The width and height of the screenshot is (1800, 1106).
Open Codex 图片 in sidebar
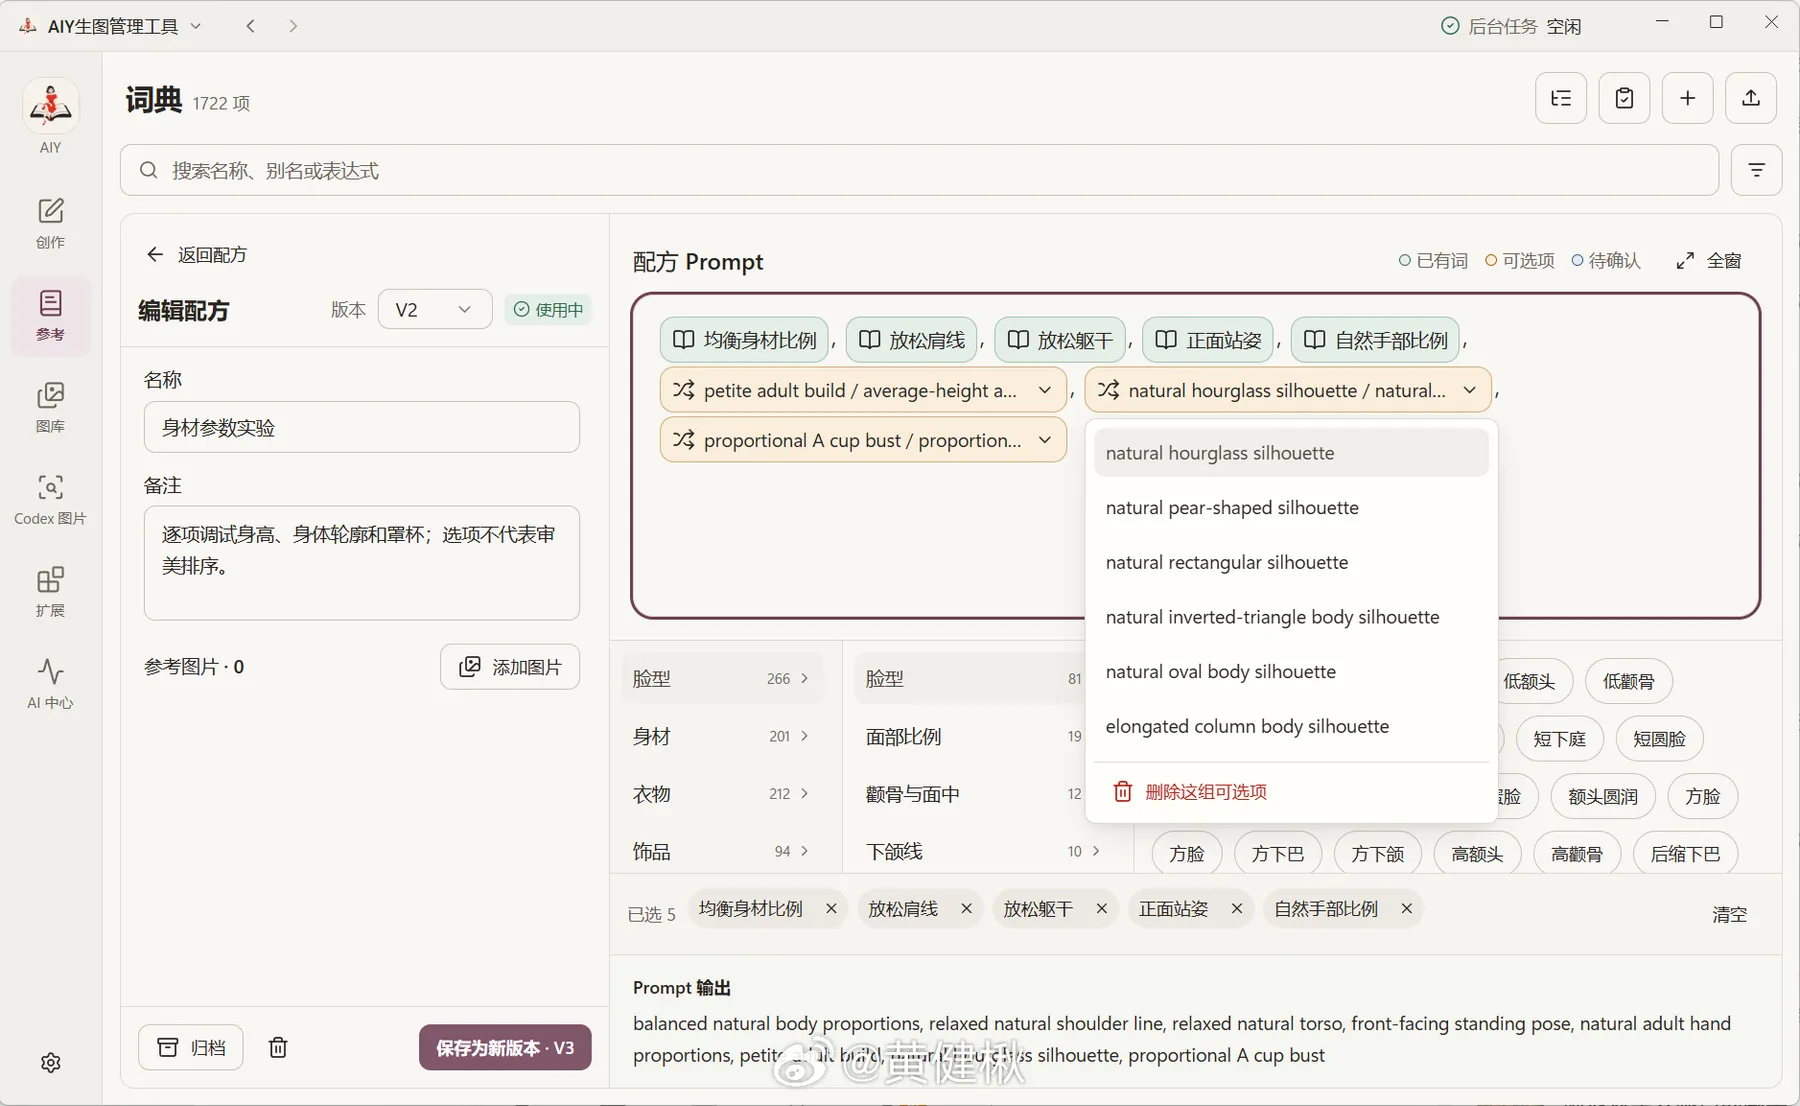[x=50, y=499]
